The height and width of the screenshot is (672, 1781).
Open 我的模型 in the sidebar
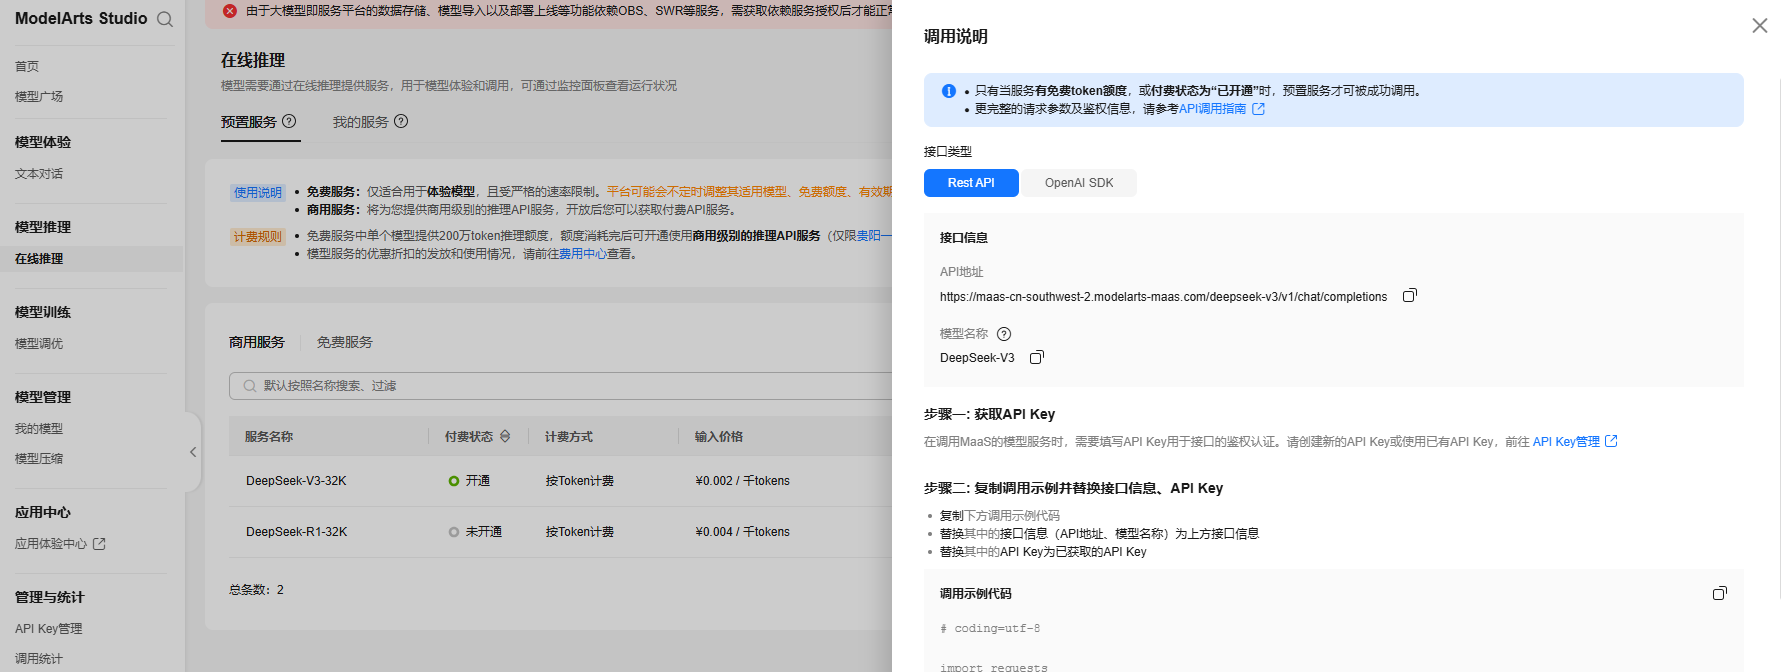coord(39,428)
